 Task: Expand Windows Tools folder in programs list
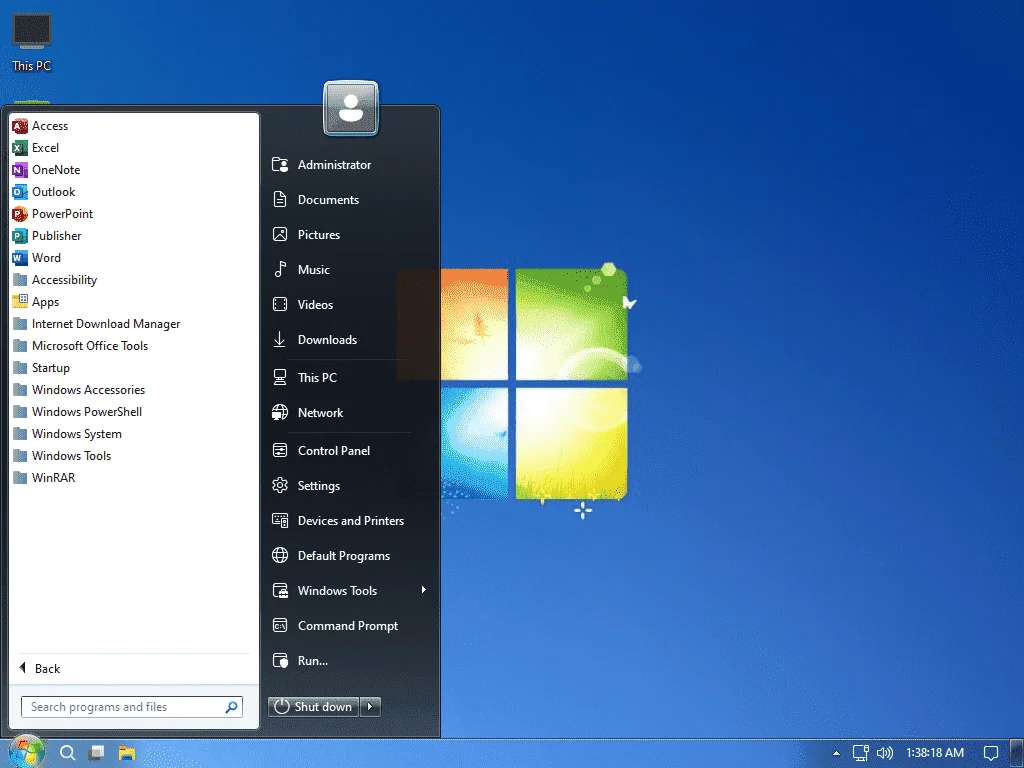point(134,456)
